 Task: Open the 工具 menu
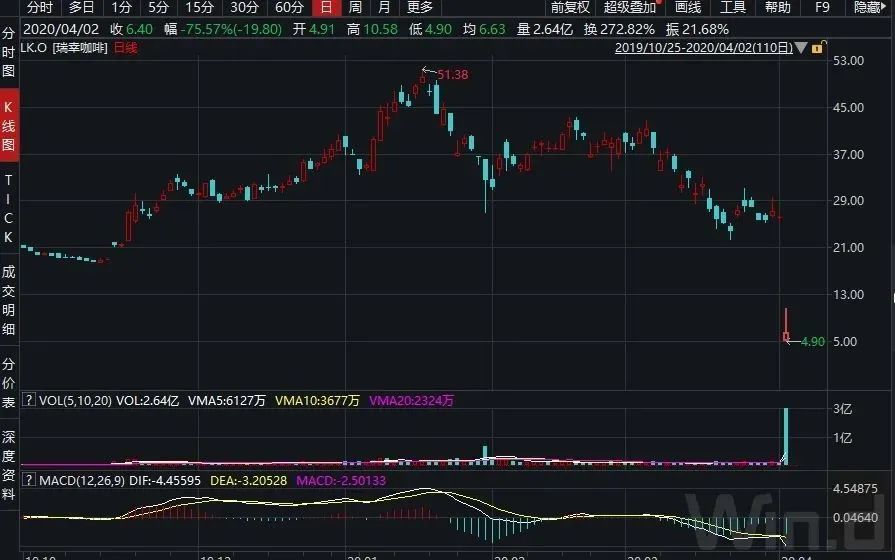pyautogui.click(x=732, y=7)
